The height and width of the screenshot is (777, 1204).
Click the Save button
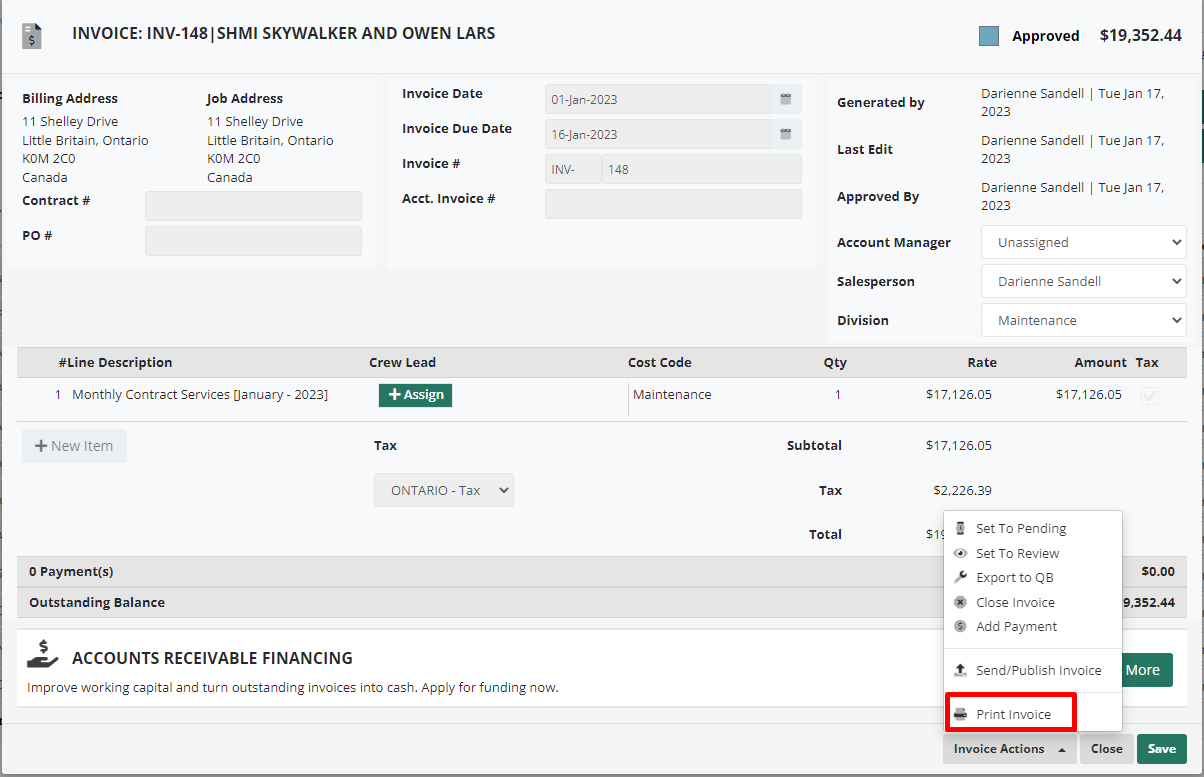tap(1162, 749)
